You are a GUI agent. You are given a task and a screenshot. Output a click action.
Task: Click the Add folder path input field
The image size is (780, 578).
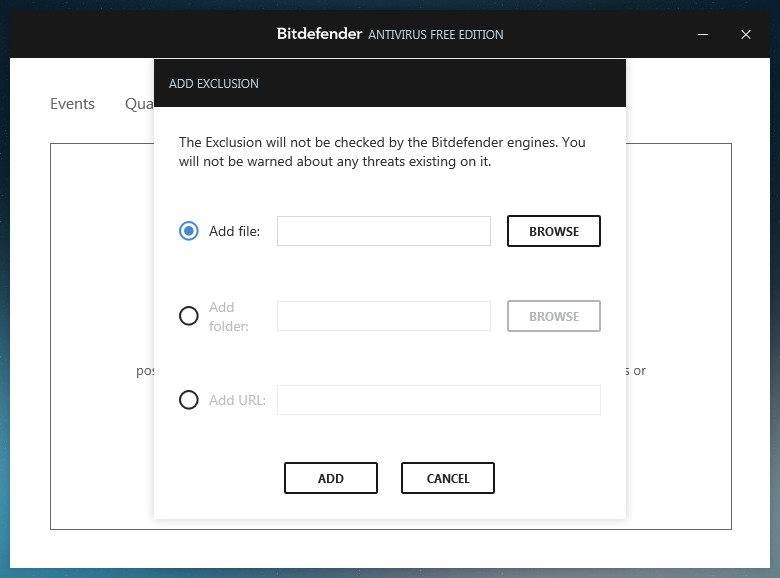tap(384, 316)
